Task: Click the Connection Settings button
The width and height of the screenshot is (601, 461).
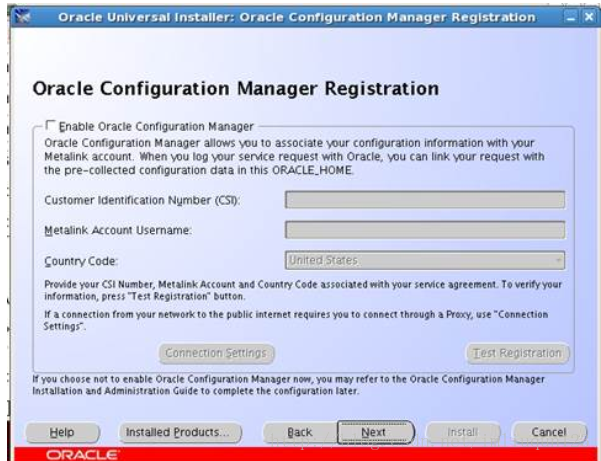Action: pos(217,353)
